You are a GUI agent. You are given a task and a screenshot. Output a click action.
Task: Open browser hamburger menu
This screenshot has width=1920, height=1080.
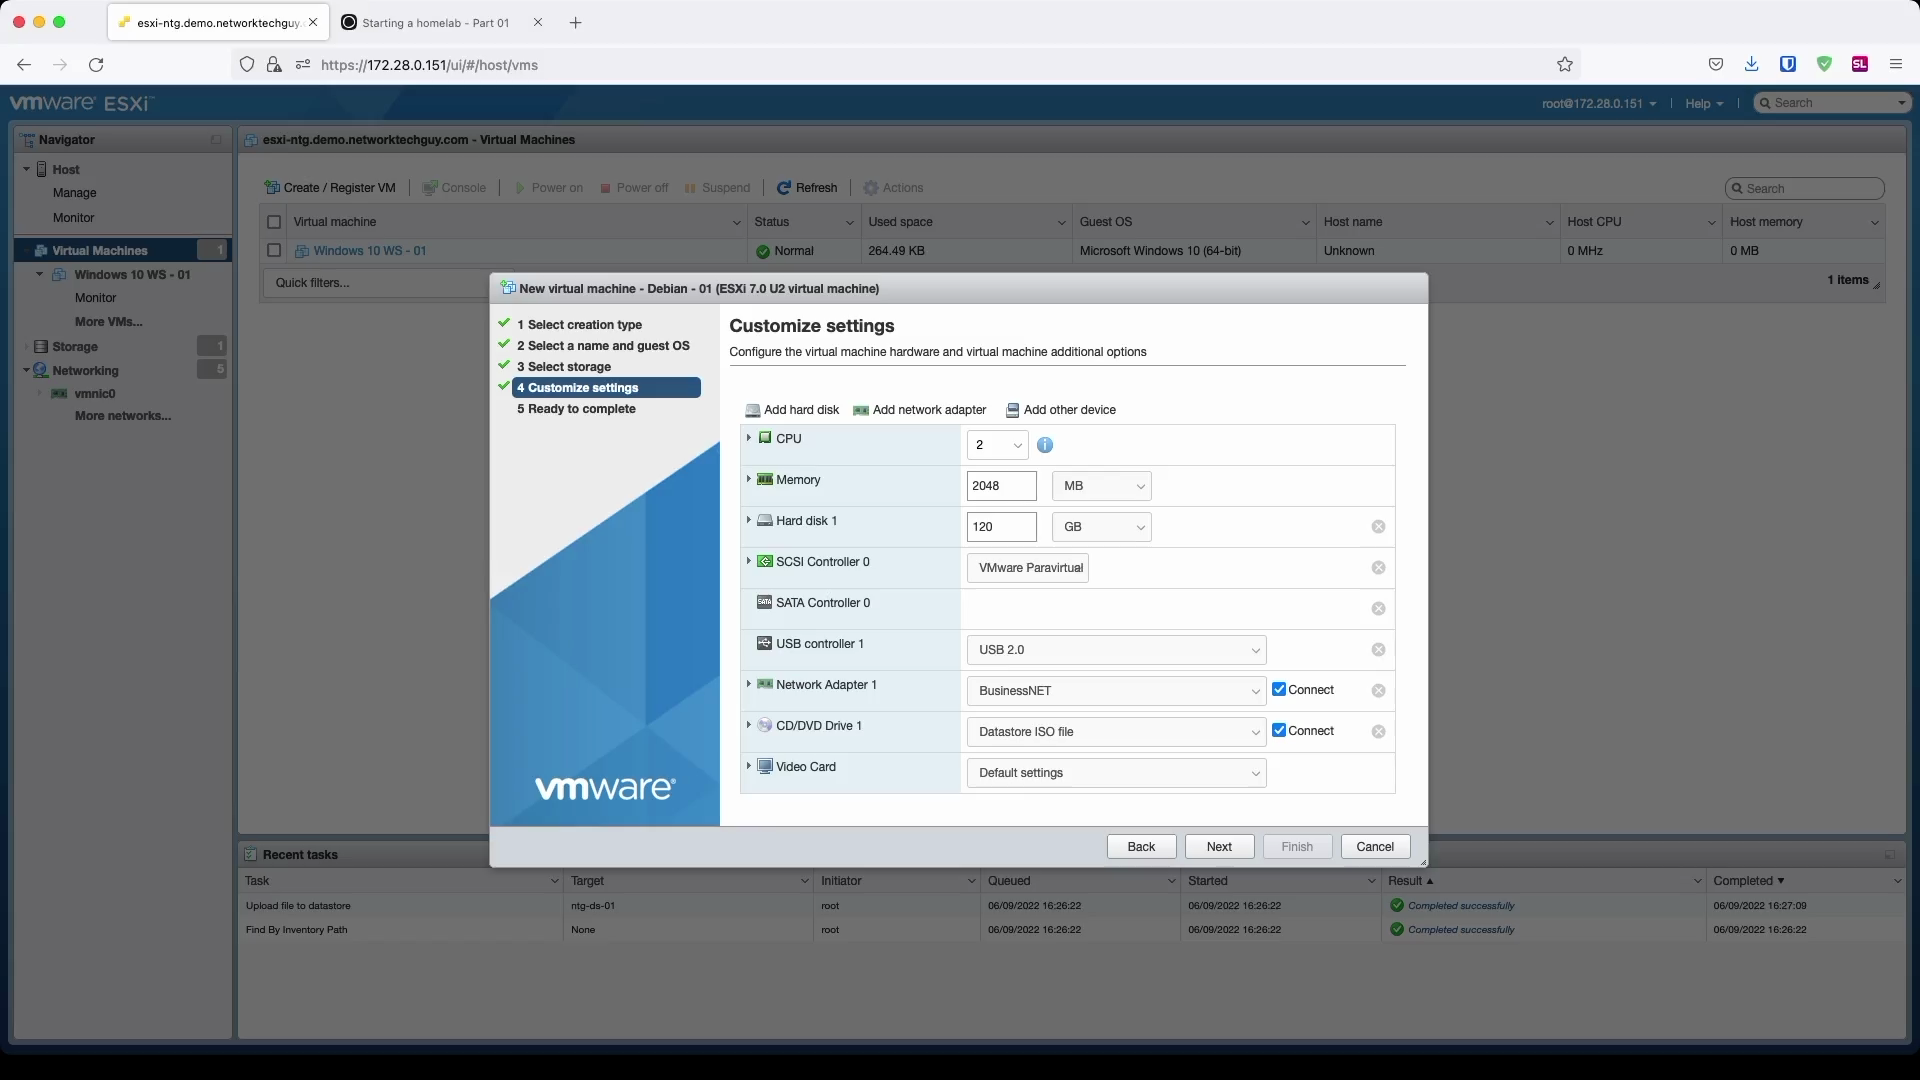1895,65
